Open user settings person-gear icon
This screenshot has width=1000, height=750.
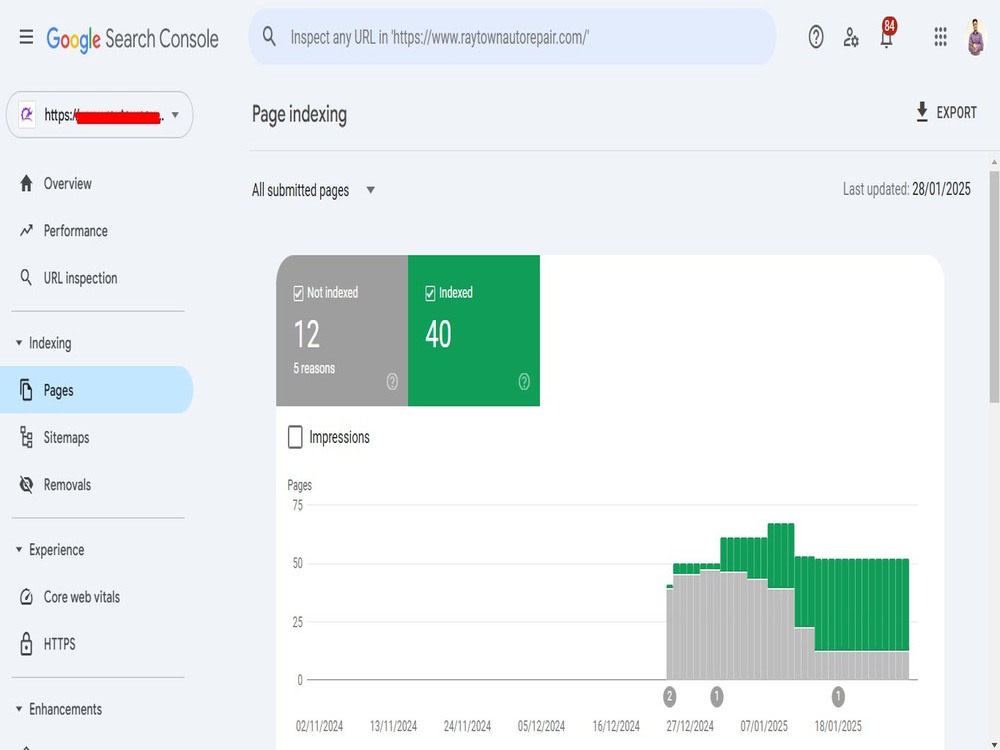coord(851,37)
